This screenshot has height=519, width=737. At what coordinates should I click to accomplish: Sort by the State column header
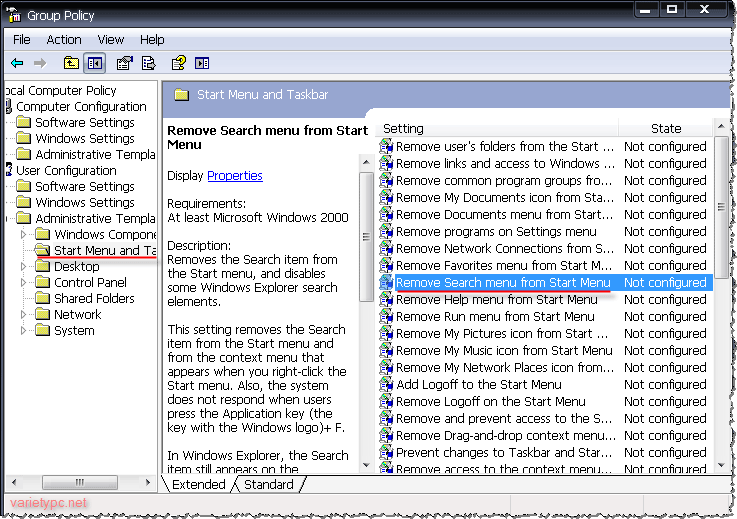click(666, 128)
